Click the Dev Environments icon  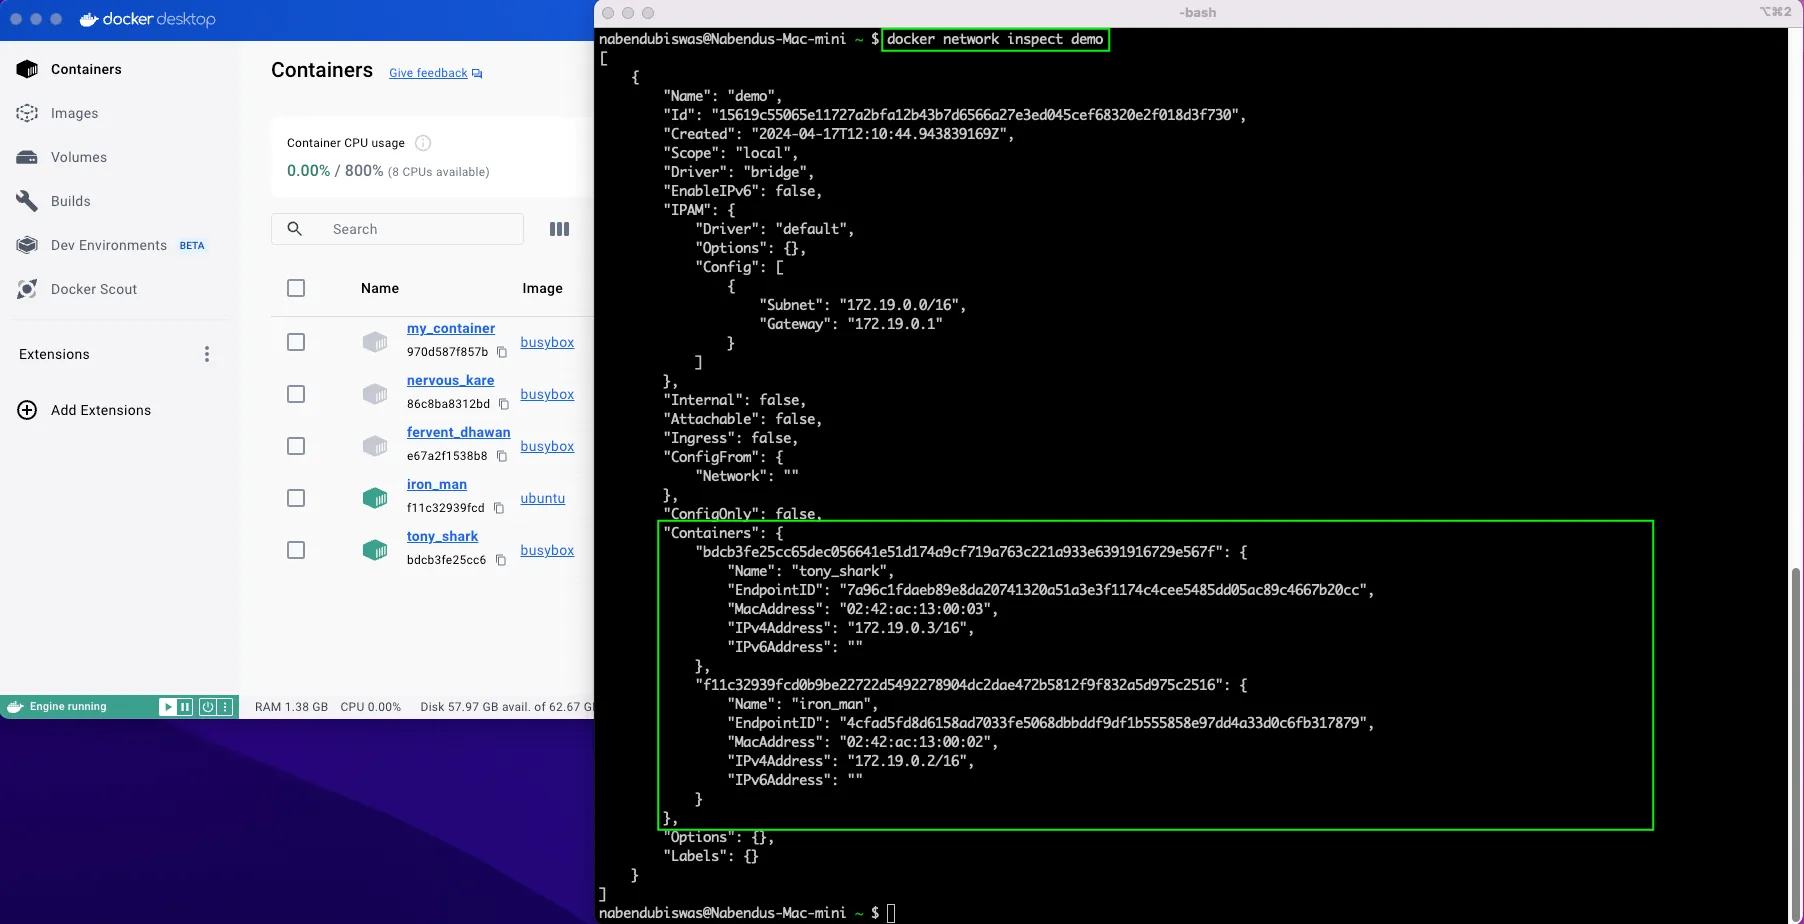(28, 245)
